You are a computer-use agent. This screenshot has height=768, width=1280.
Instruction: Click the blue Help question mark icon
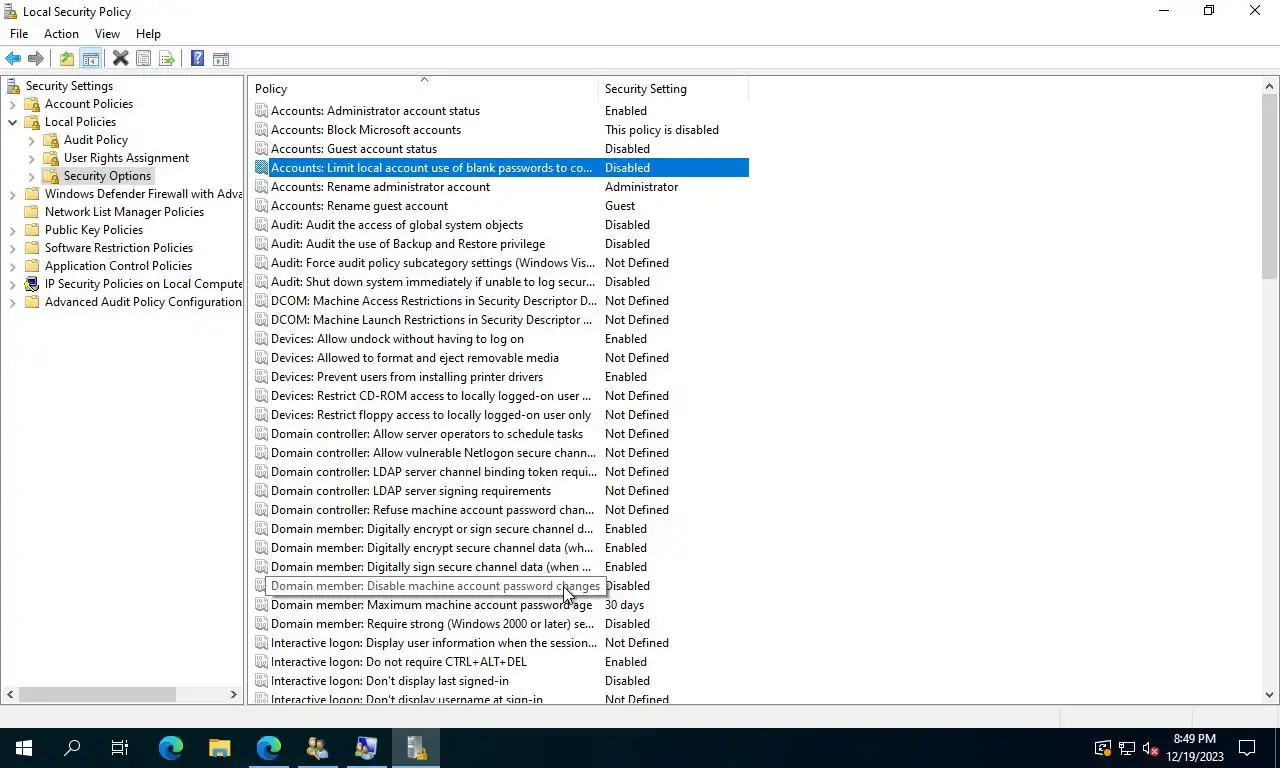click(x=197, y=59)
